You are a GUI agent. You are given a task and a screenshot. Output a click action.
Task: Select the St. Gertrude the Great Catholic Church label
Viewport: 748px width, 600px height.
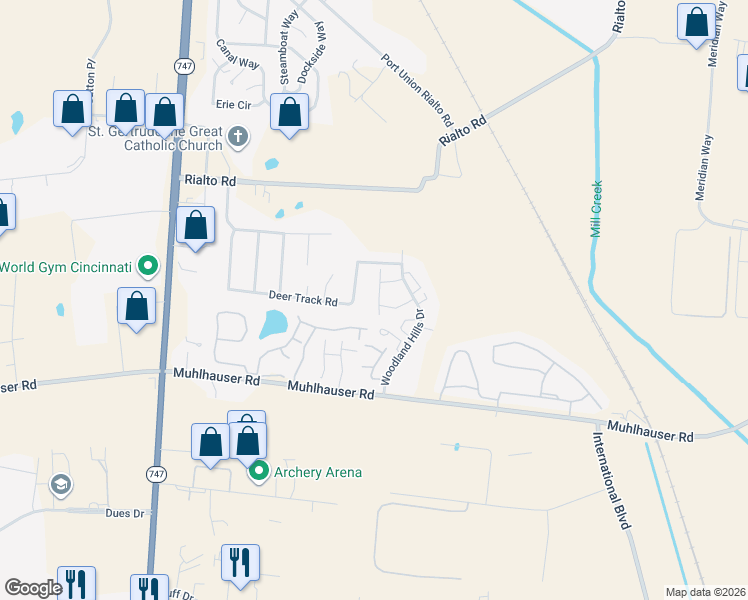pos(156,138)
